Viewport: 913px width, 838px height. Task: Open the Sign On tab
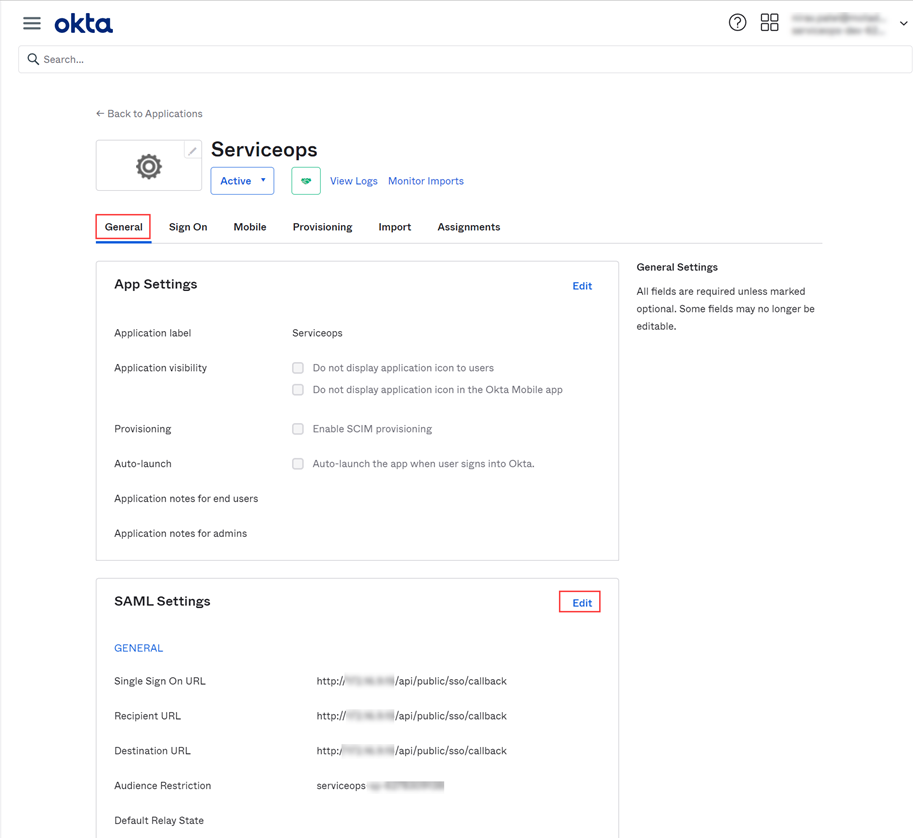(188, 227)
